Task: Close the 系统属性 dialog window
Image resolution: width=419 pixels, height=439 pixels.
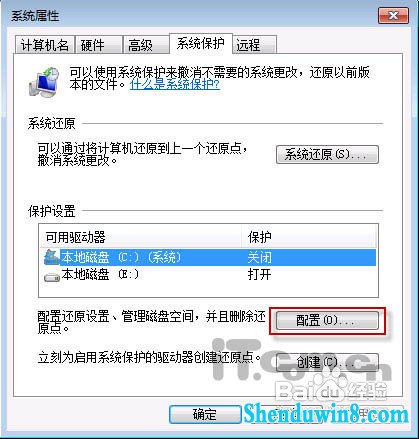Action: click(x=394, y=16)
